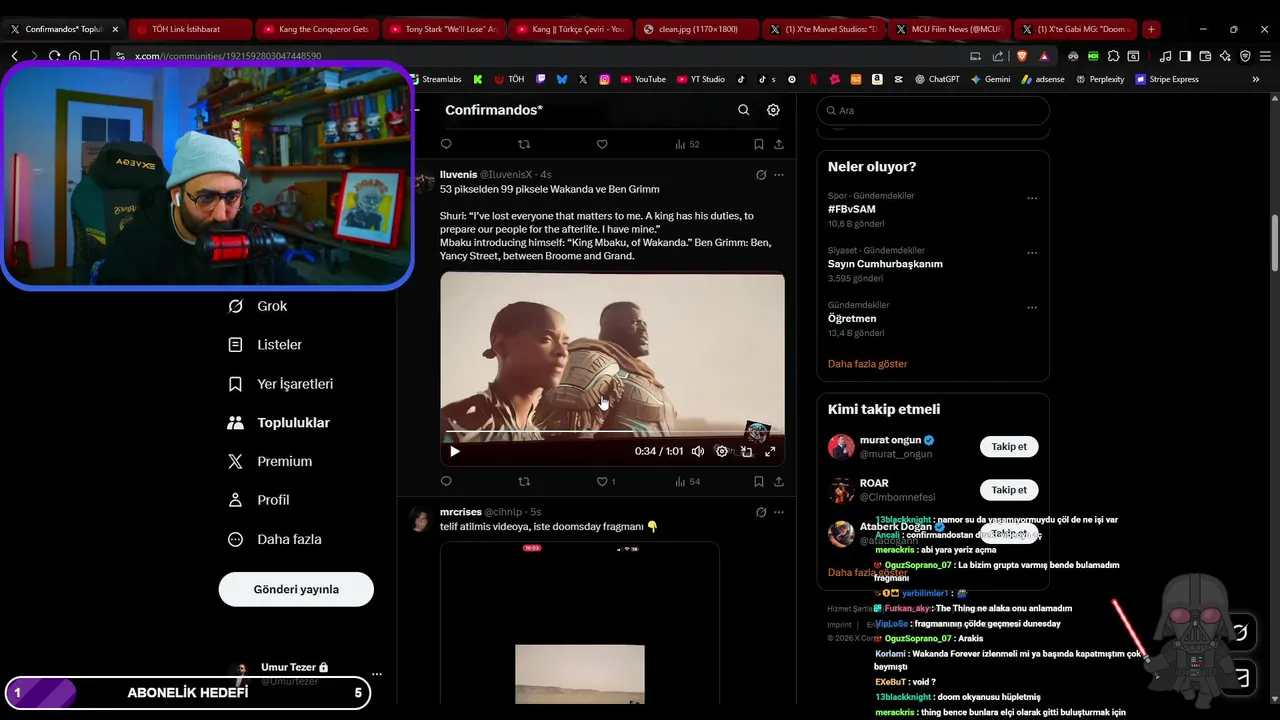
Task: Open the ChatGPT bookmark
Action: 937,79
